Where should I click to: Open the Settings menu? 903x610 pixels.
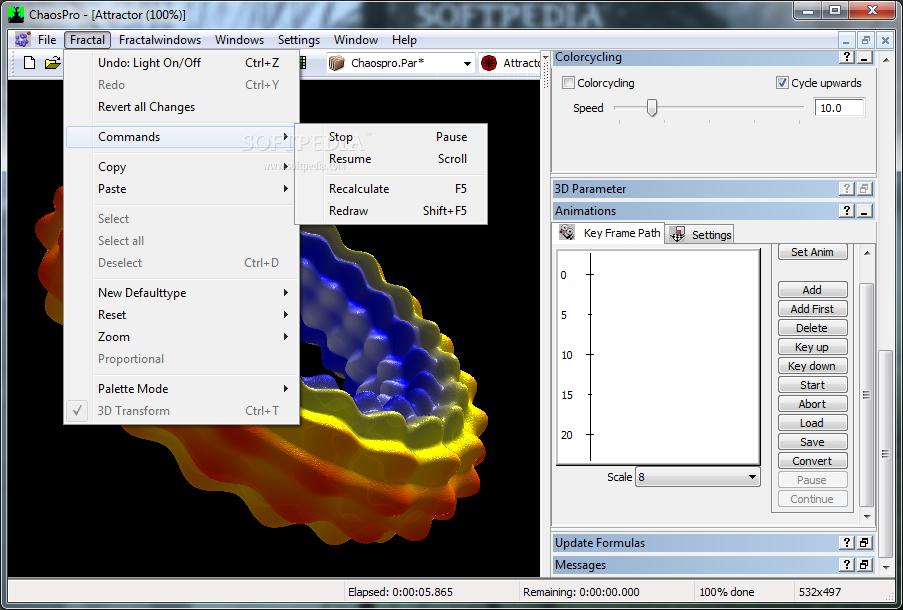(298, 40)
